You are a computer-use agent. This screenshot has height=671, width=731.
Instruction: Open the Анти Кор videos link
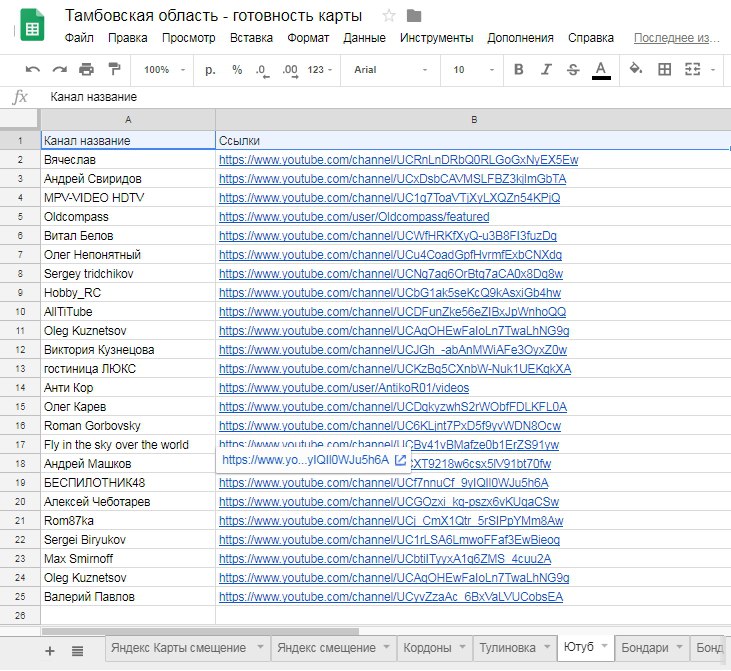pyautogui.click(x=344, y=388)
